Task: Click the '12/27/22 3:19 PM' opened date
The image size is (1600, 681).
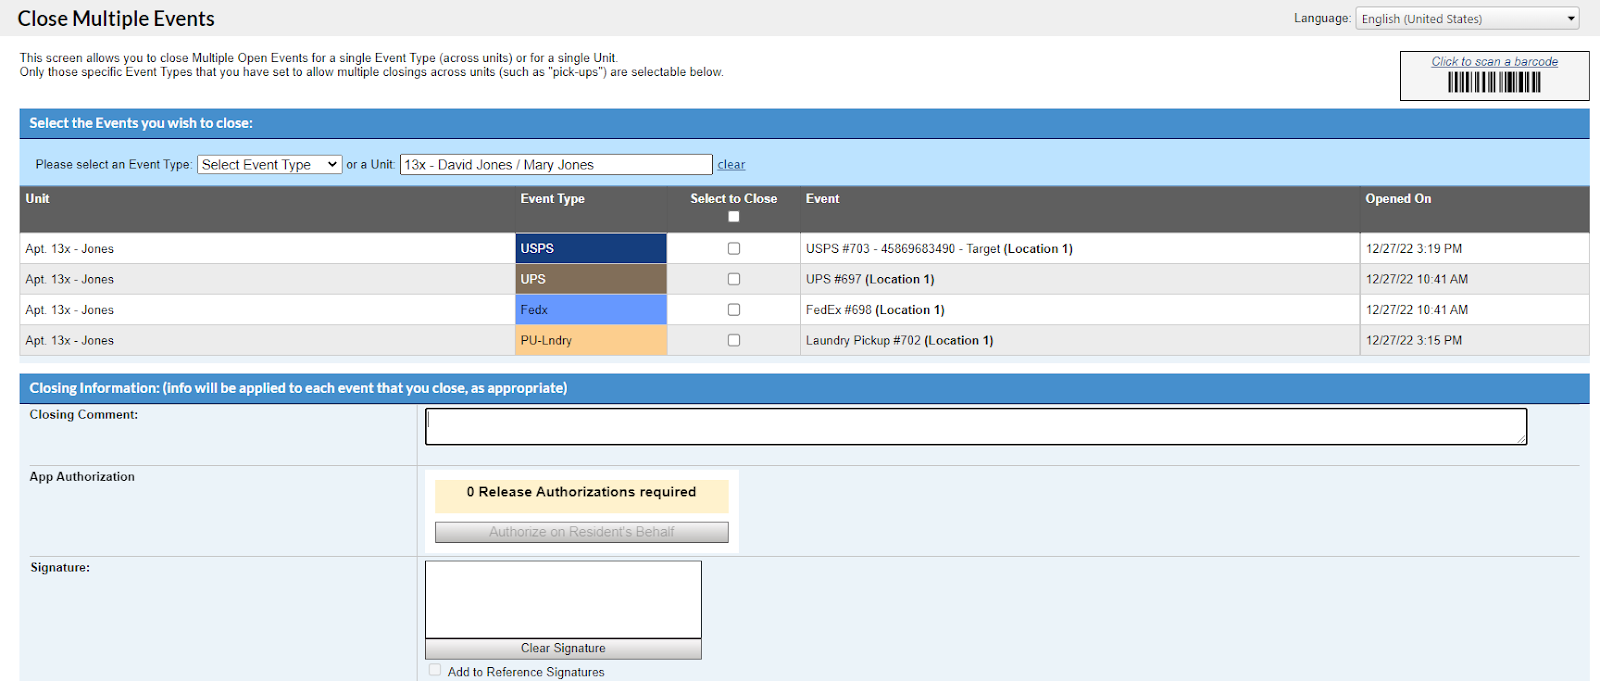Action: click(1414, 249)
